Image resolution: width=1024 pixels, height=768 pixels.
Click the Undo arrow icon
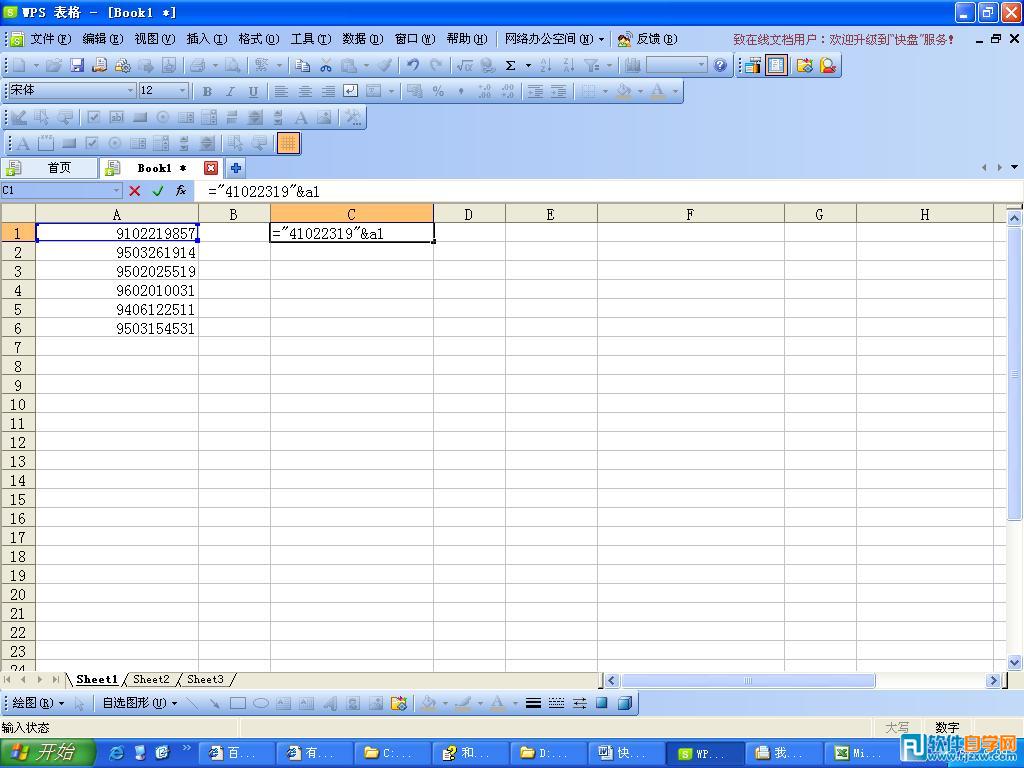point(413,65)
